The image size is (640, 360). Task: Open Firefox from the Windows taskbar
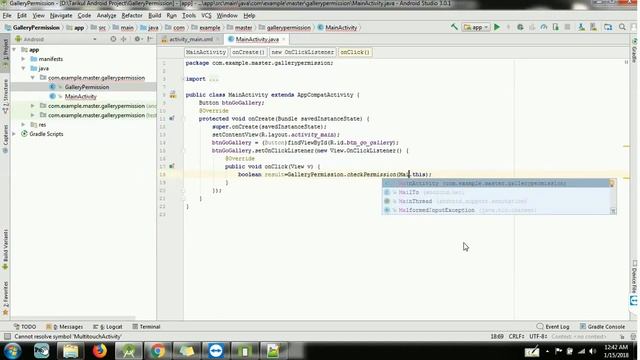99,351
